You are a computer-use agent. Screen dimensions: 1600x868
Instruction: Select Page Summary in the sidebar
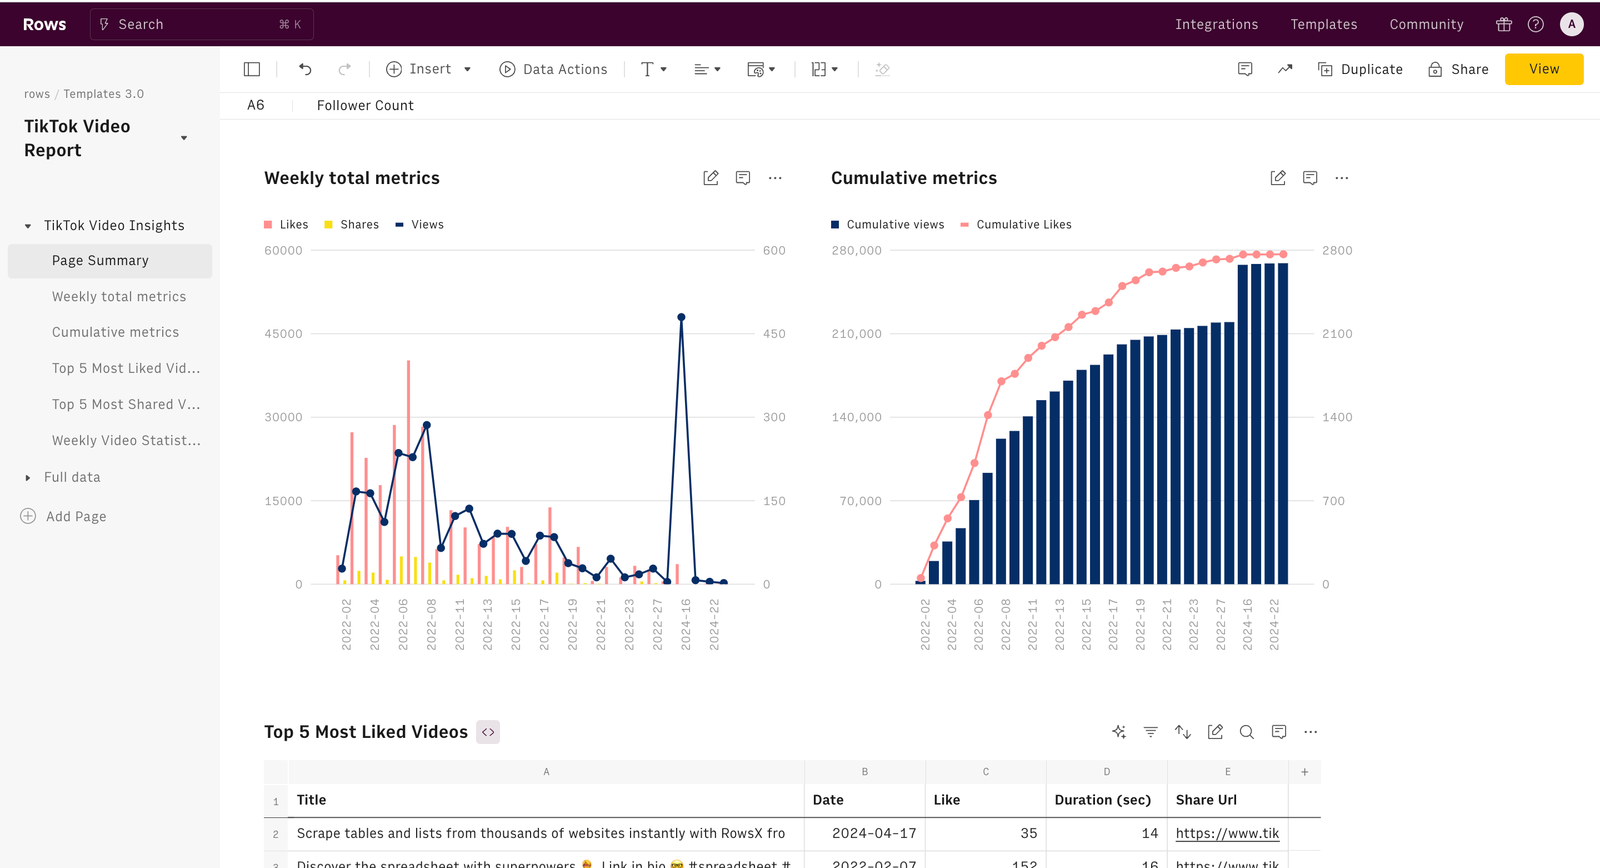110,261
